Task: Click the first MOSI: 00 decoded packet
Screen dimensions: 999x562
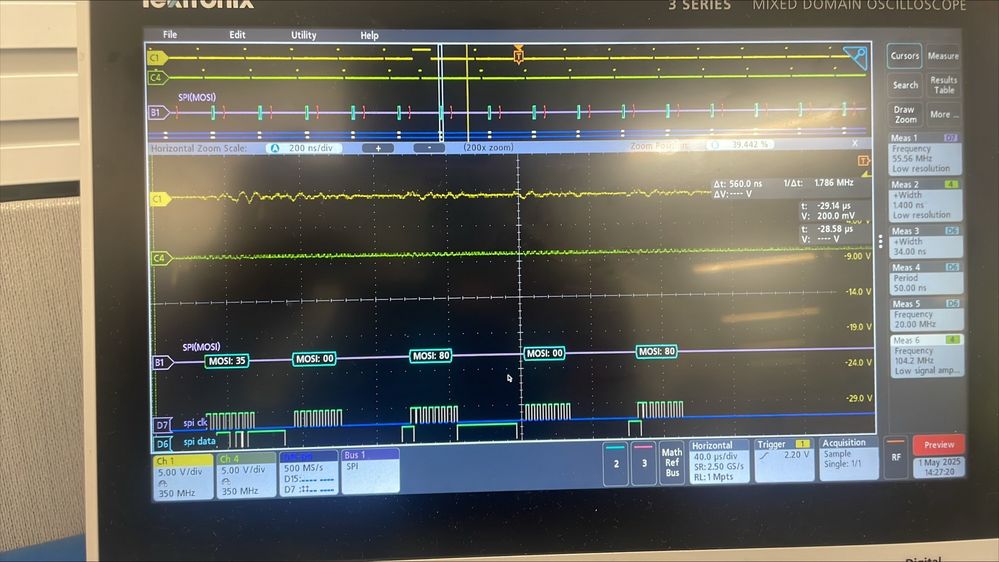Action: (314, 359)
